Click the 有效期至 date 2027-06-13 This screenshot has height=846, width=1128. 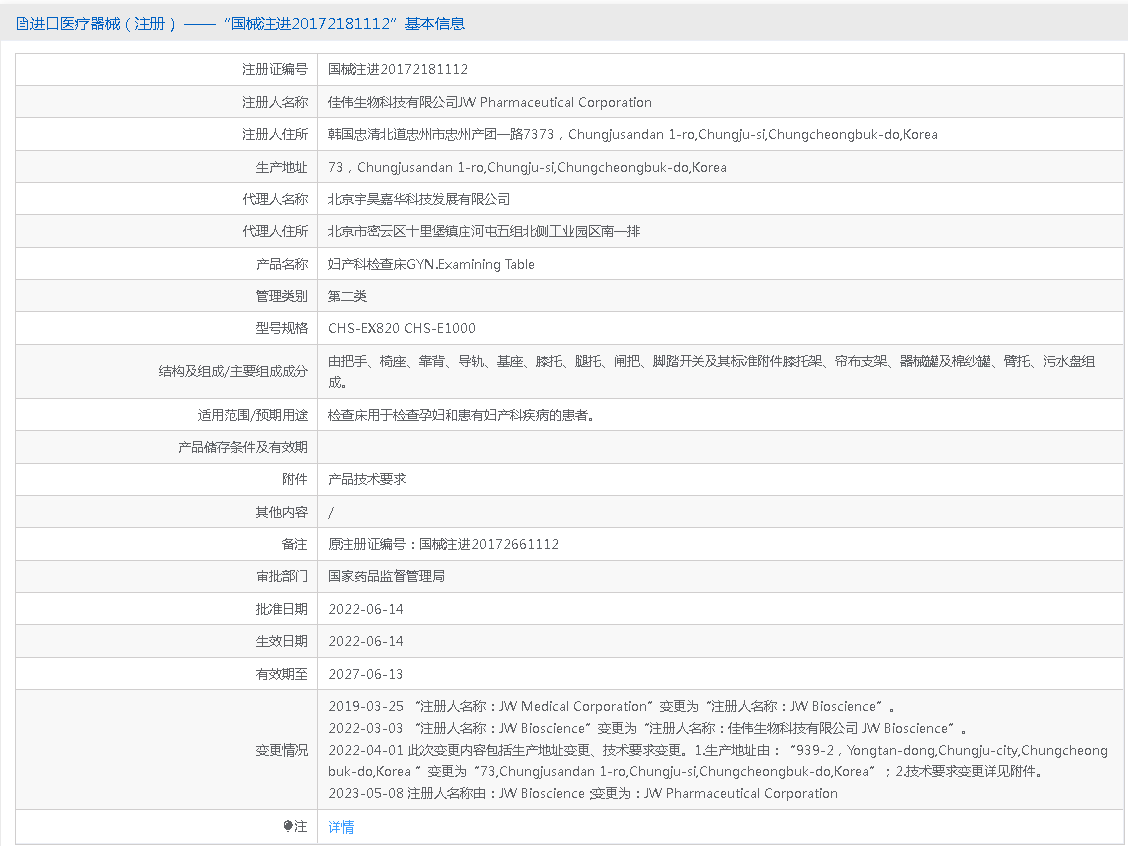(366, 674)
